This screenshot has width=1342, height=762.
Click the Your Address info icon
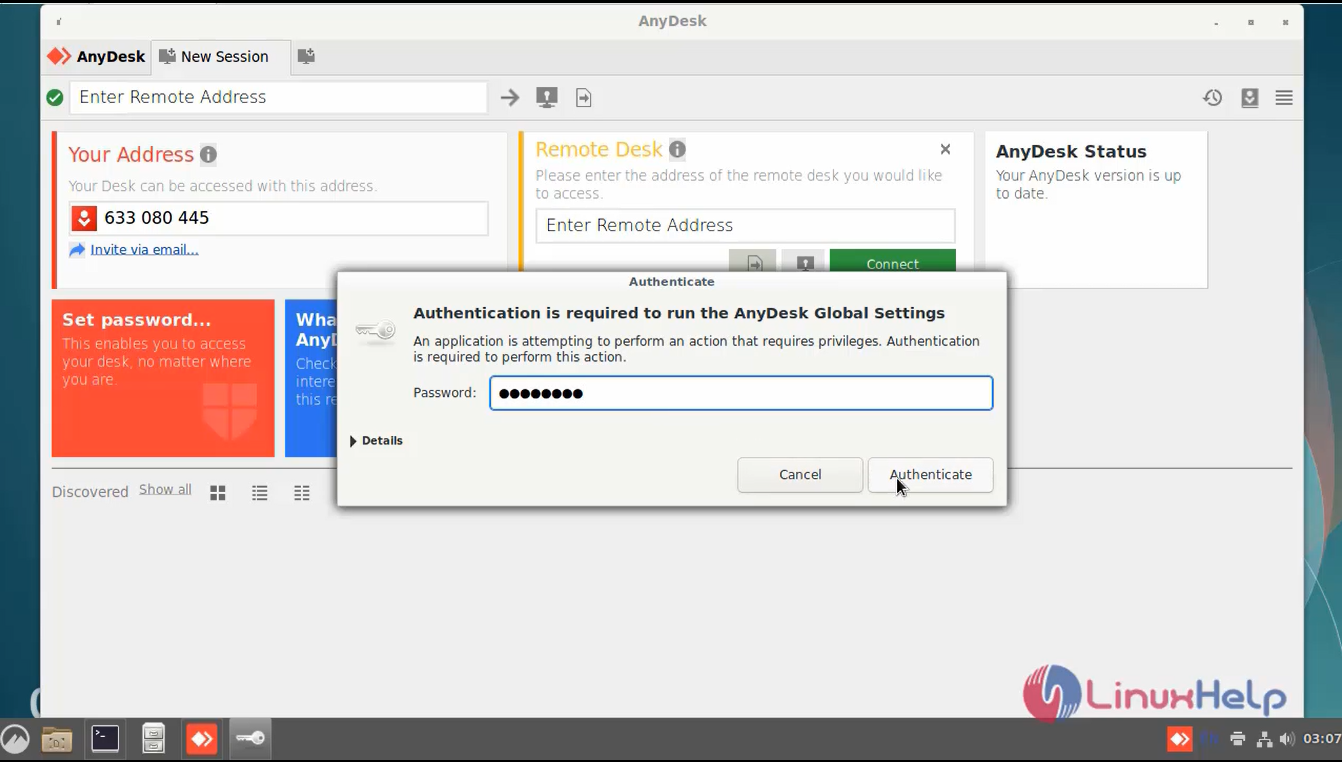point(208,154)
